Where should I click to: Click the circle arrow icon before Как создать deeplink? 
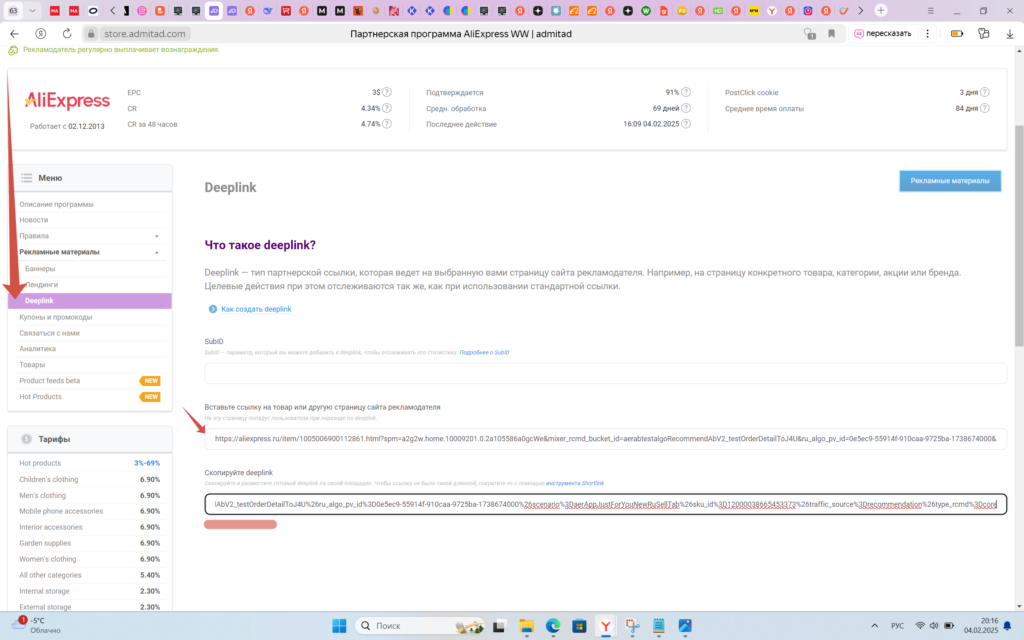[x=212, y=309]
